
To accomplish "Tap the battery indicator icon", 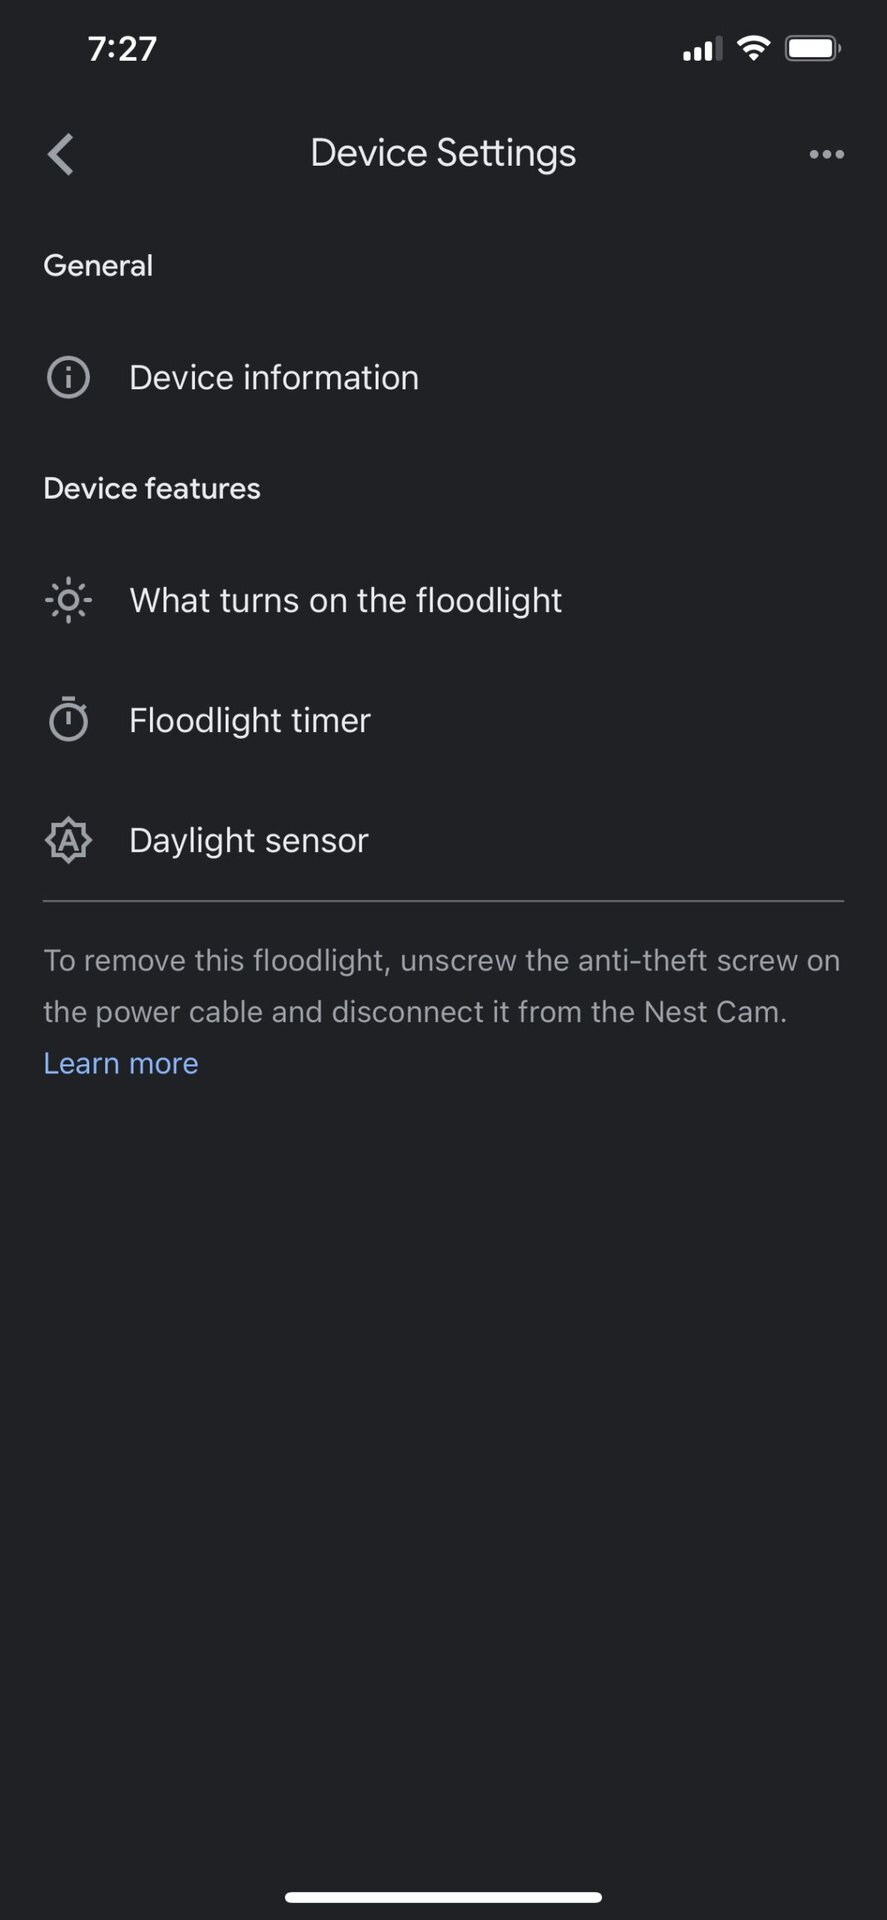I will [x=812, y=48].
